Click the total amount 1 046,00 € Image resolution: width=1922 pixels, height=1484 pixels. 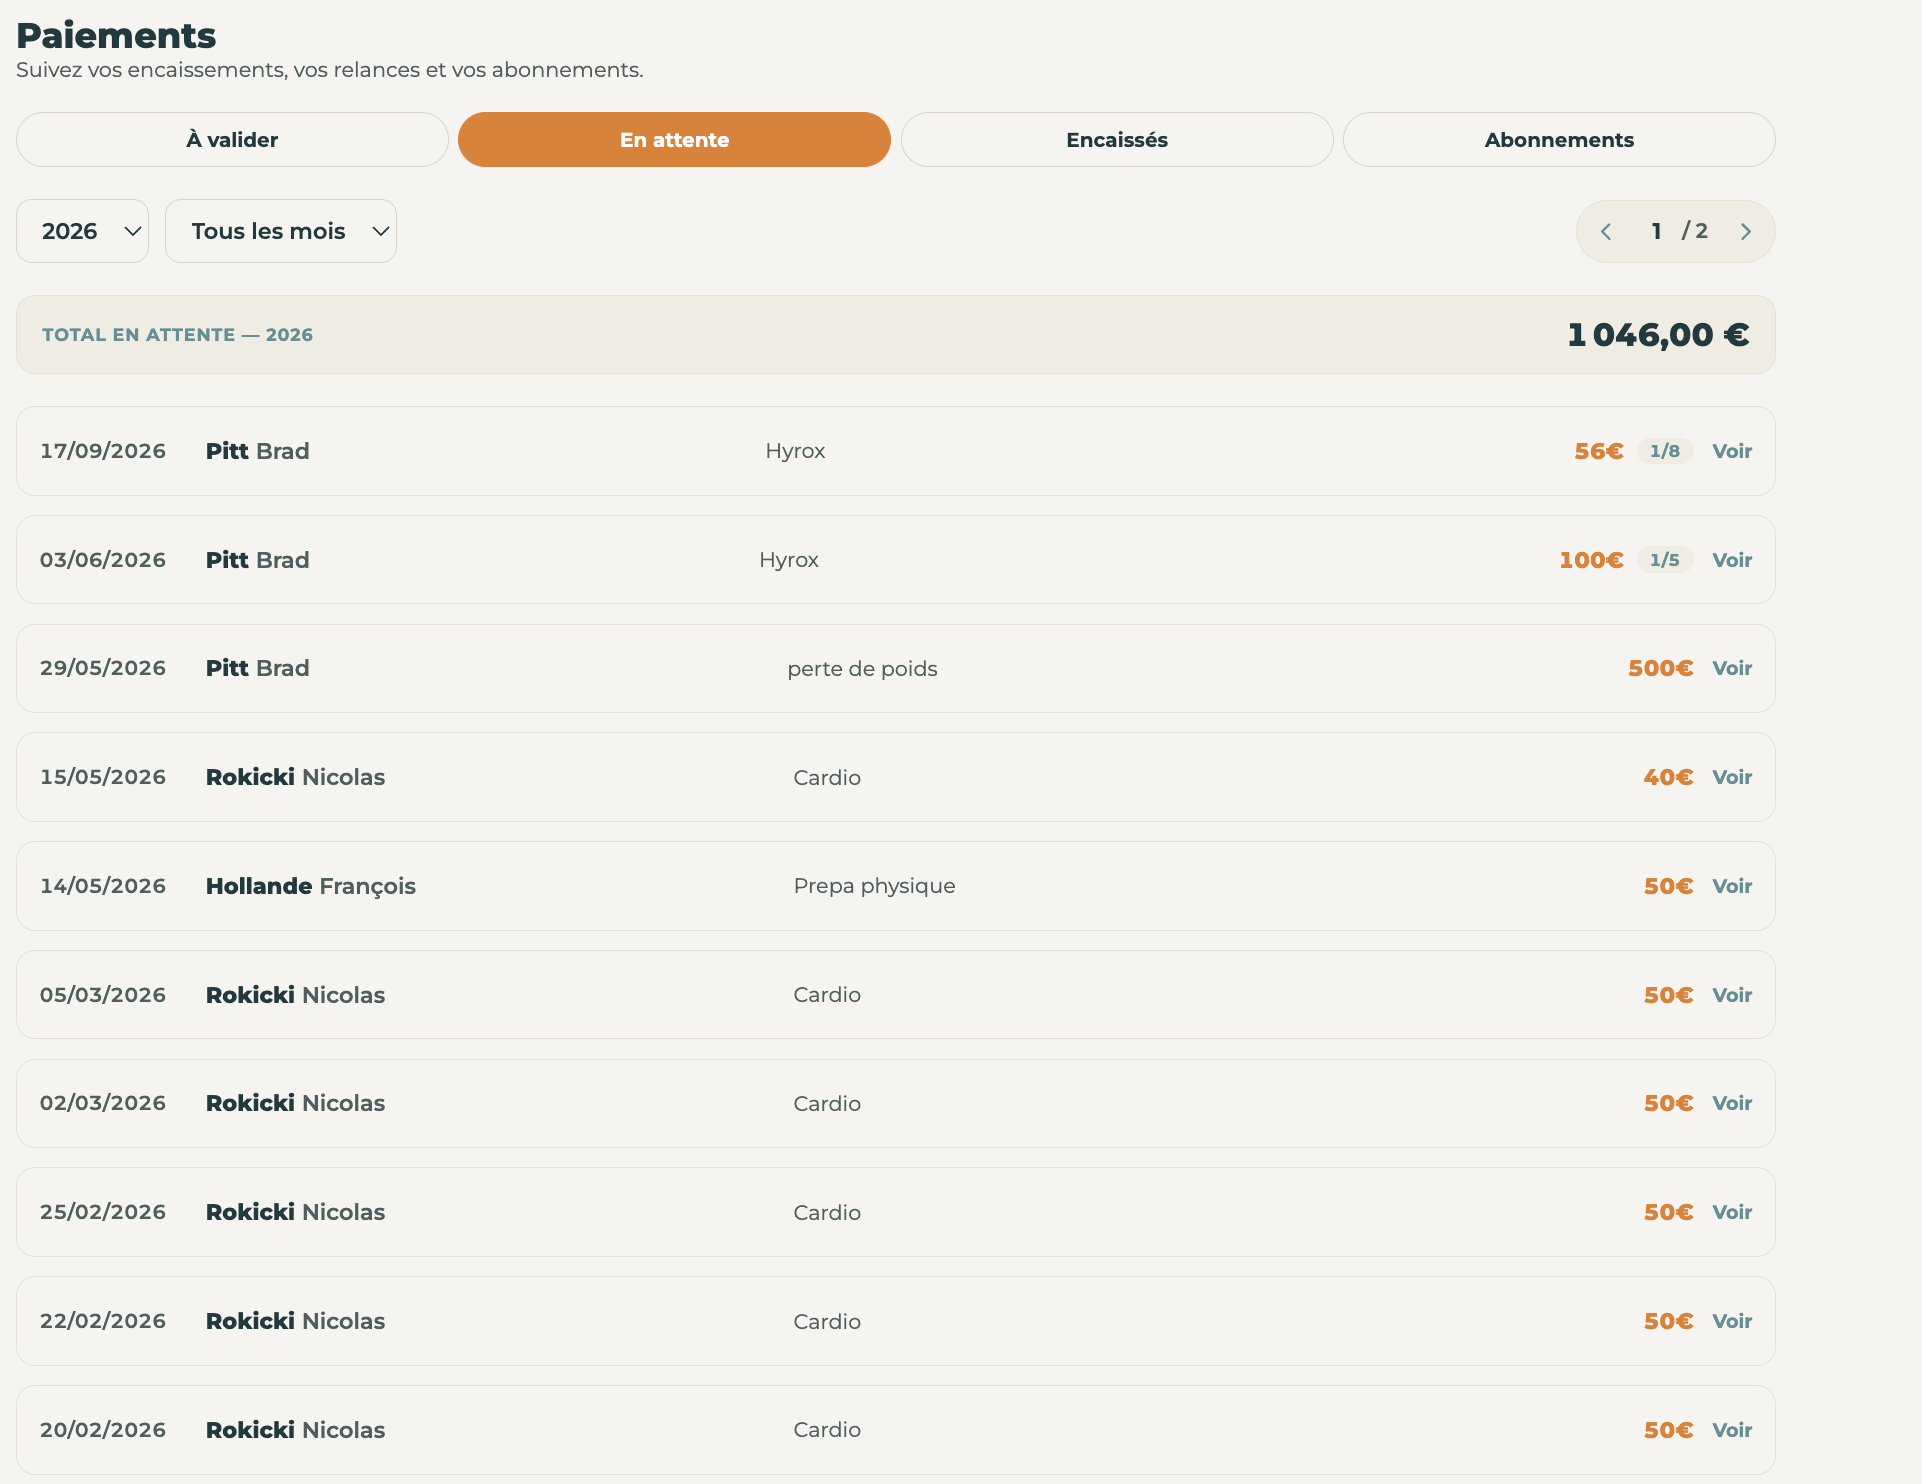tap(1658, 335)
